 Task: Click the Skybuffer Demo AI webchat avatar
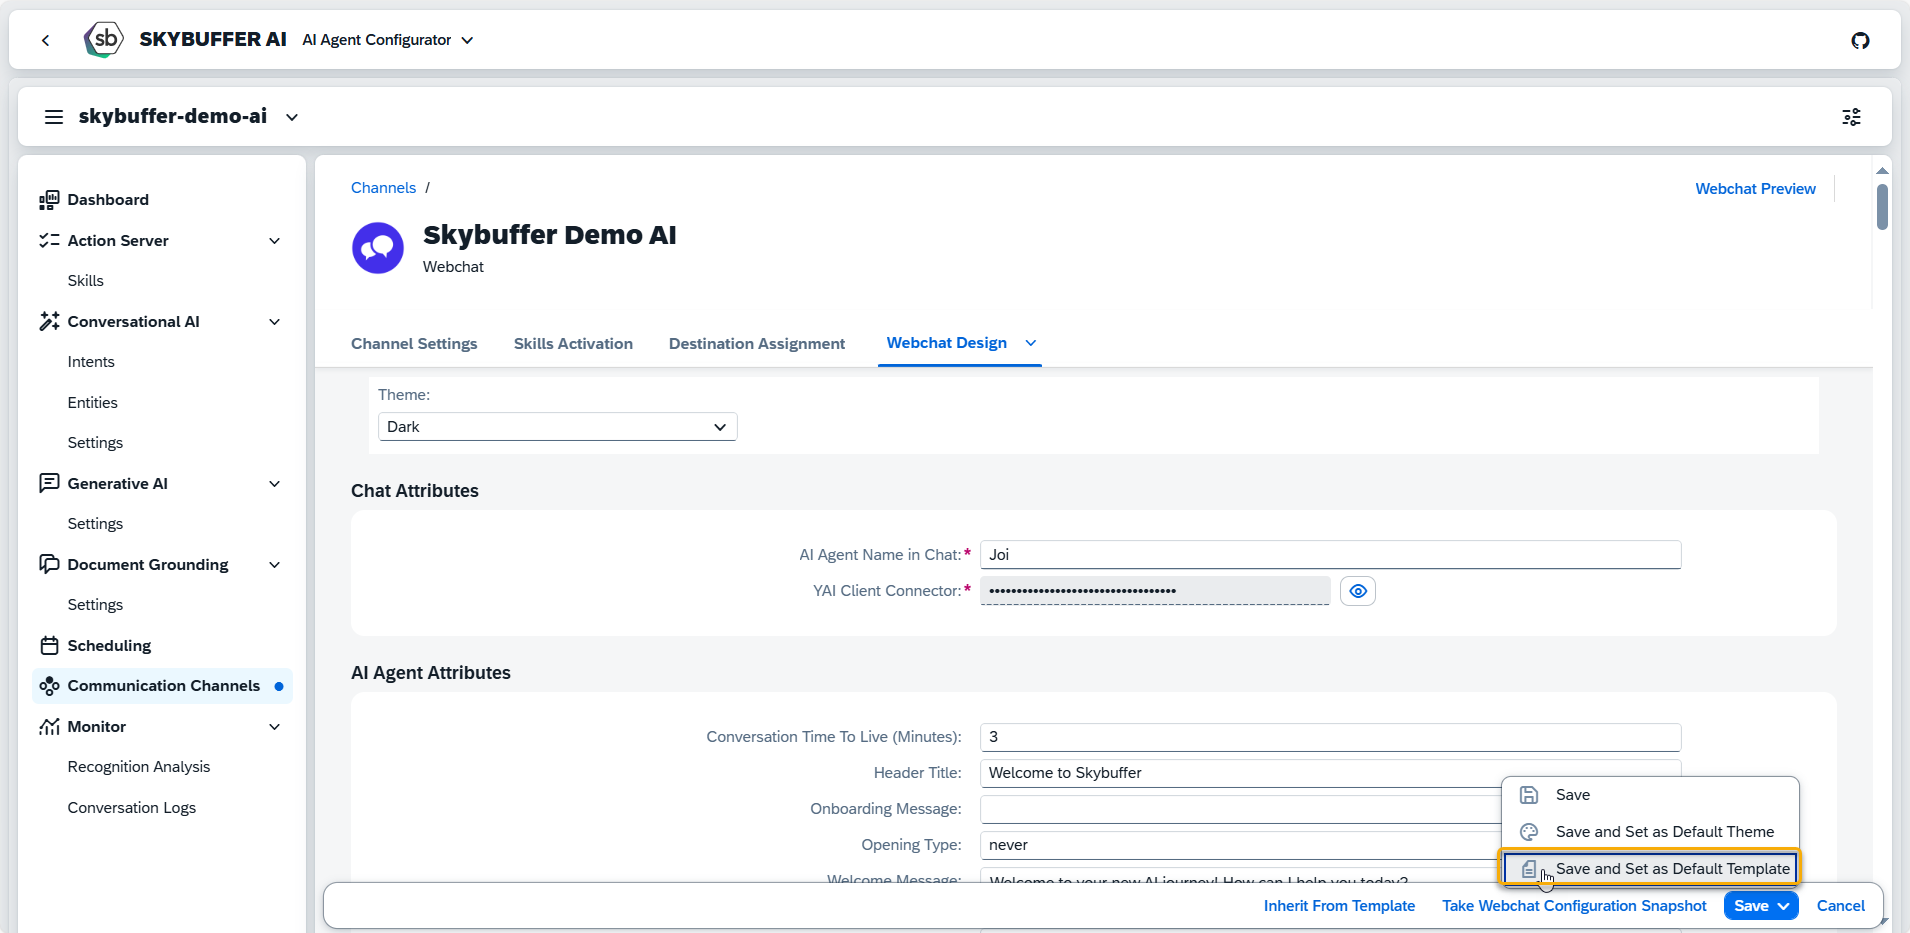pyautogui.click(x=378, y=248)
